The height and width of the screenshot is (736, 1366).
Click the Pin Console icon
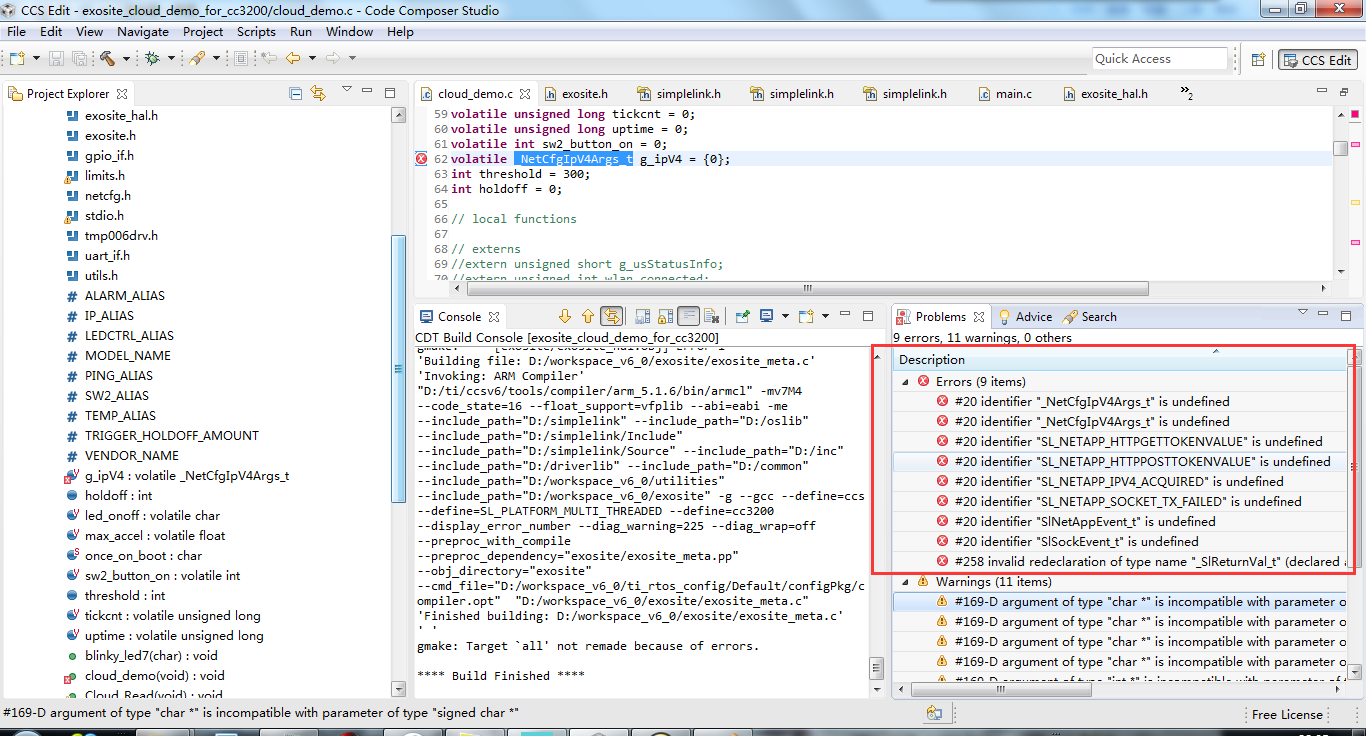tap(742, 317)
